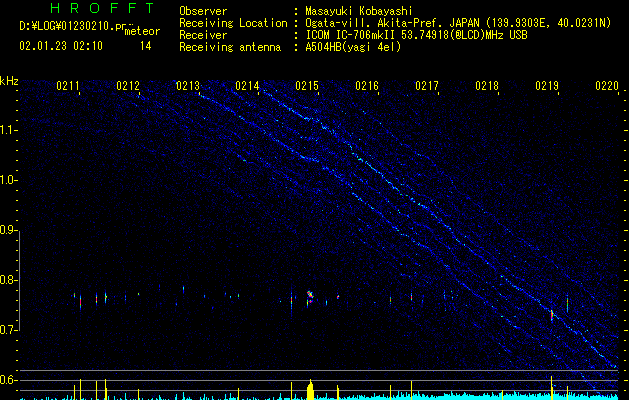The width and height of the screenshot is (629, 400).
Task: Click observer name Masayuki Kobayashi
Action: click(x=359, y=11)
